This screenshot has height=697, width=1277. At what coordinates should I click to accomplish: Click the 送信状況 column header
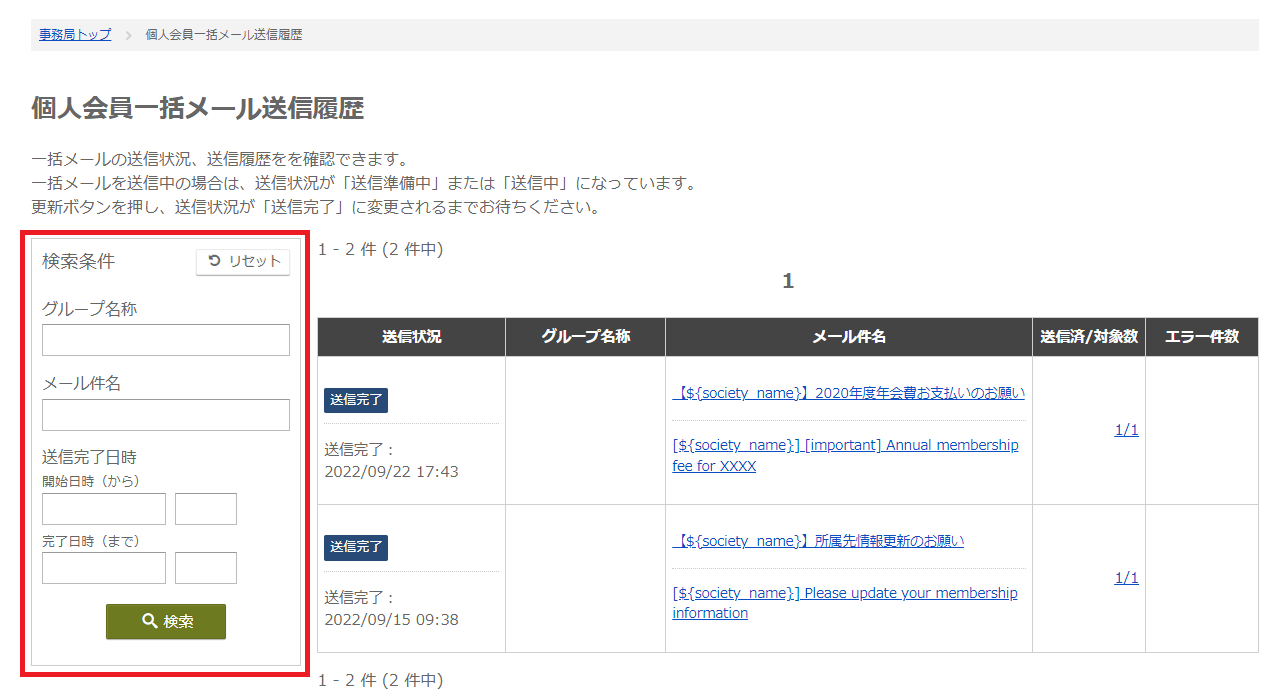click(411, 337)
